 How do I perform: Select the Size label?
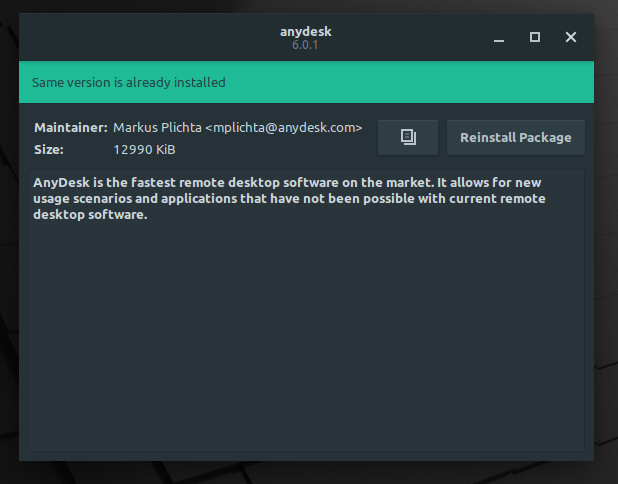click(x=49, y=150)
